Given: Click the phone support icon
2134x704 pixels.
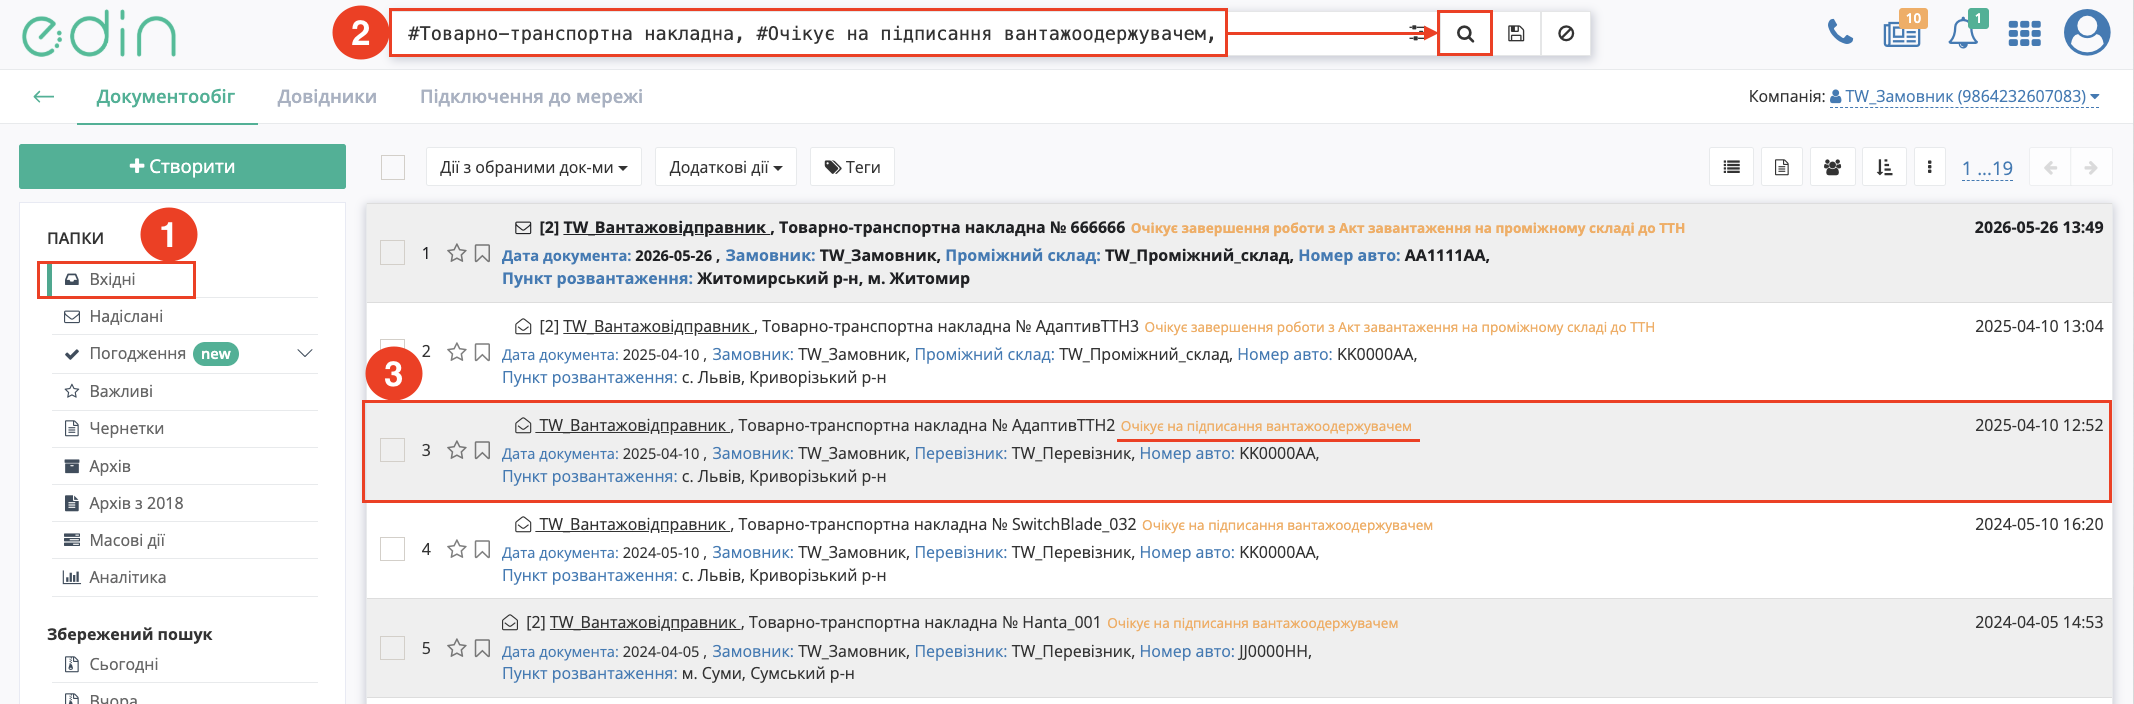Looking at the screenshot, I should point(1840,33).
